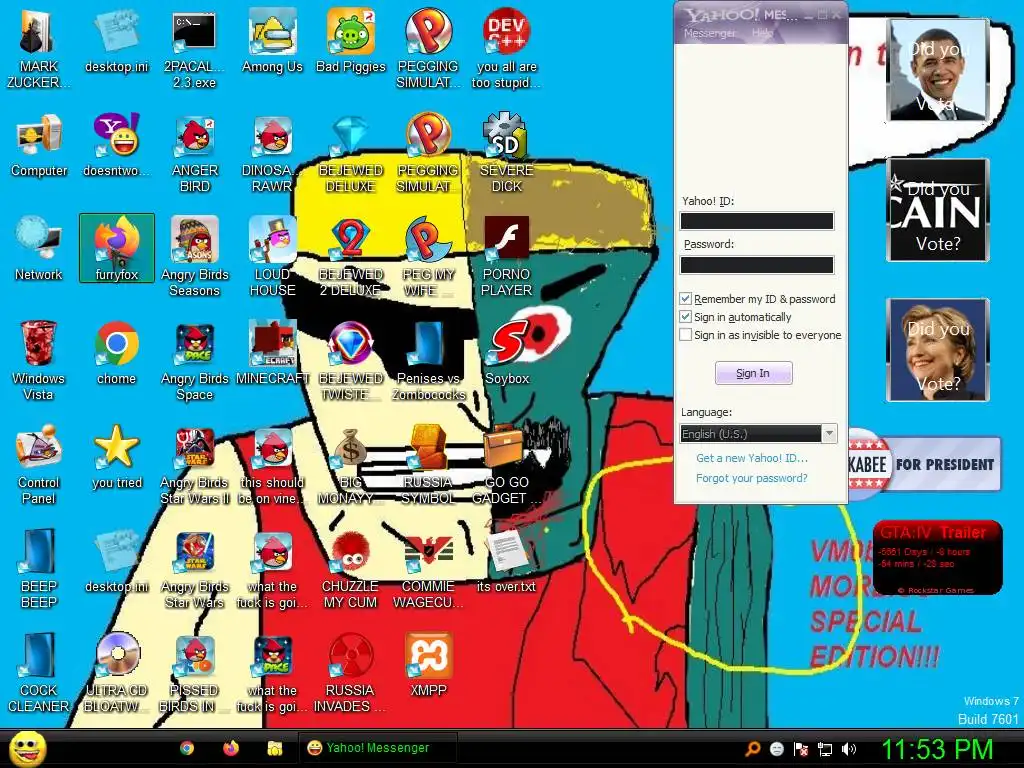Uncheck Remember my ID & password
Image resolution: width=1024 pixels, height=768 pixels.
[685, 298]
